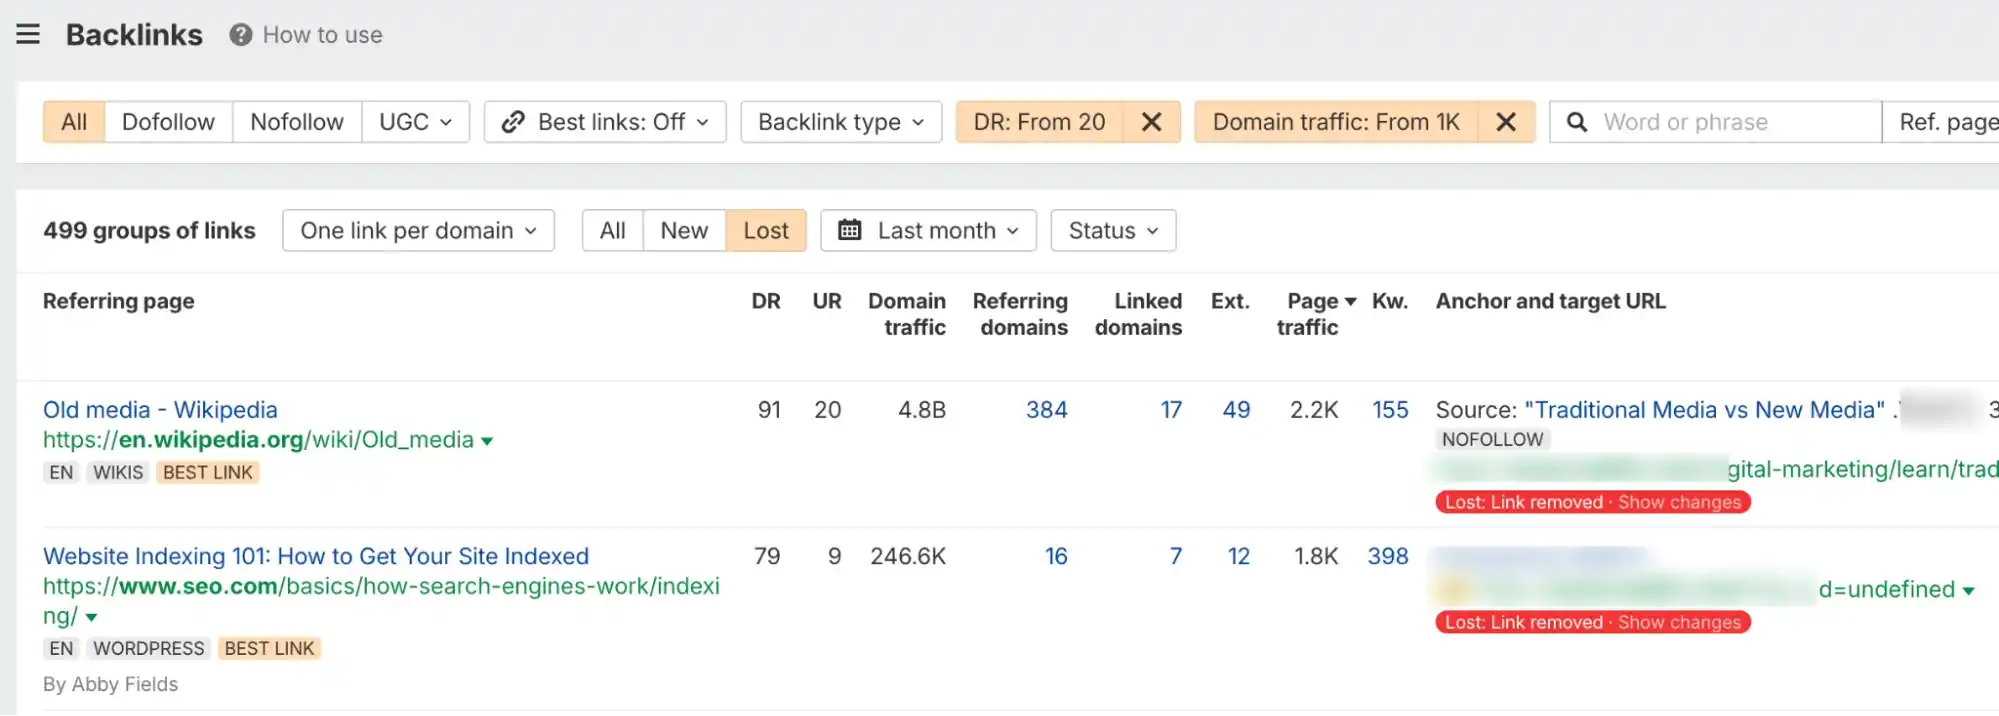This screenshot has width=1999, height=716.
Task: Click the search magnifier icon
Action: point(1577,122)
